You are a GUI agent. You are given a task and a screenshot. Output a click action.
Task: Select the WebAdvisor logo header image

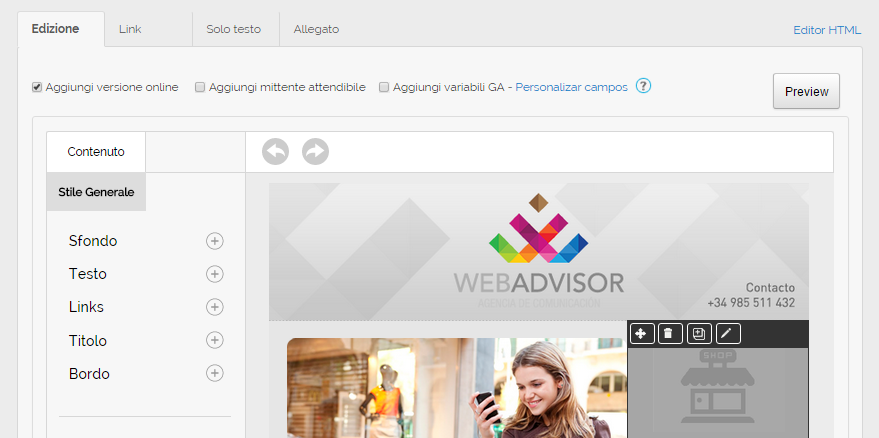coord(539,252)
